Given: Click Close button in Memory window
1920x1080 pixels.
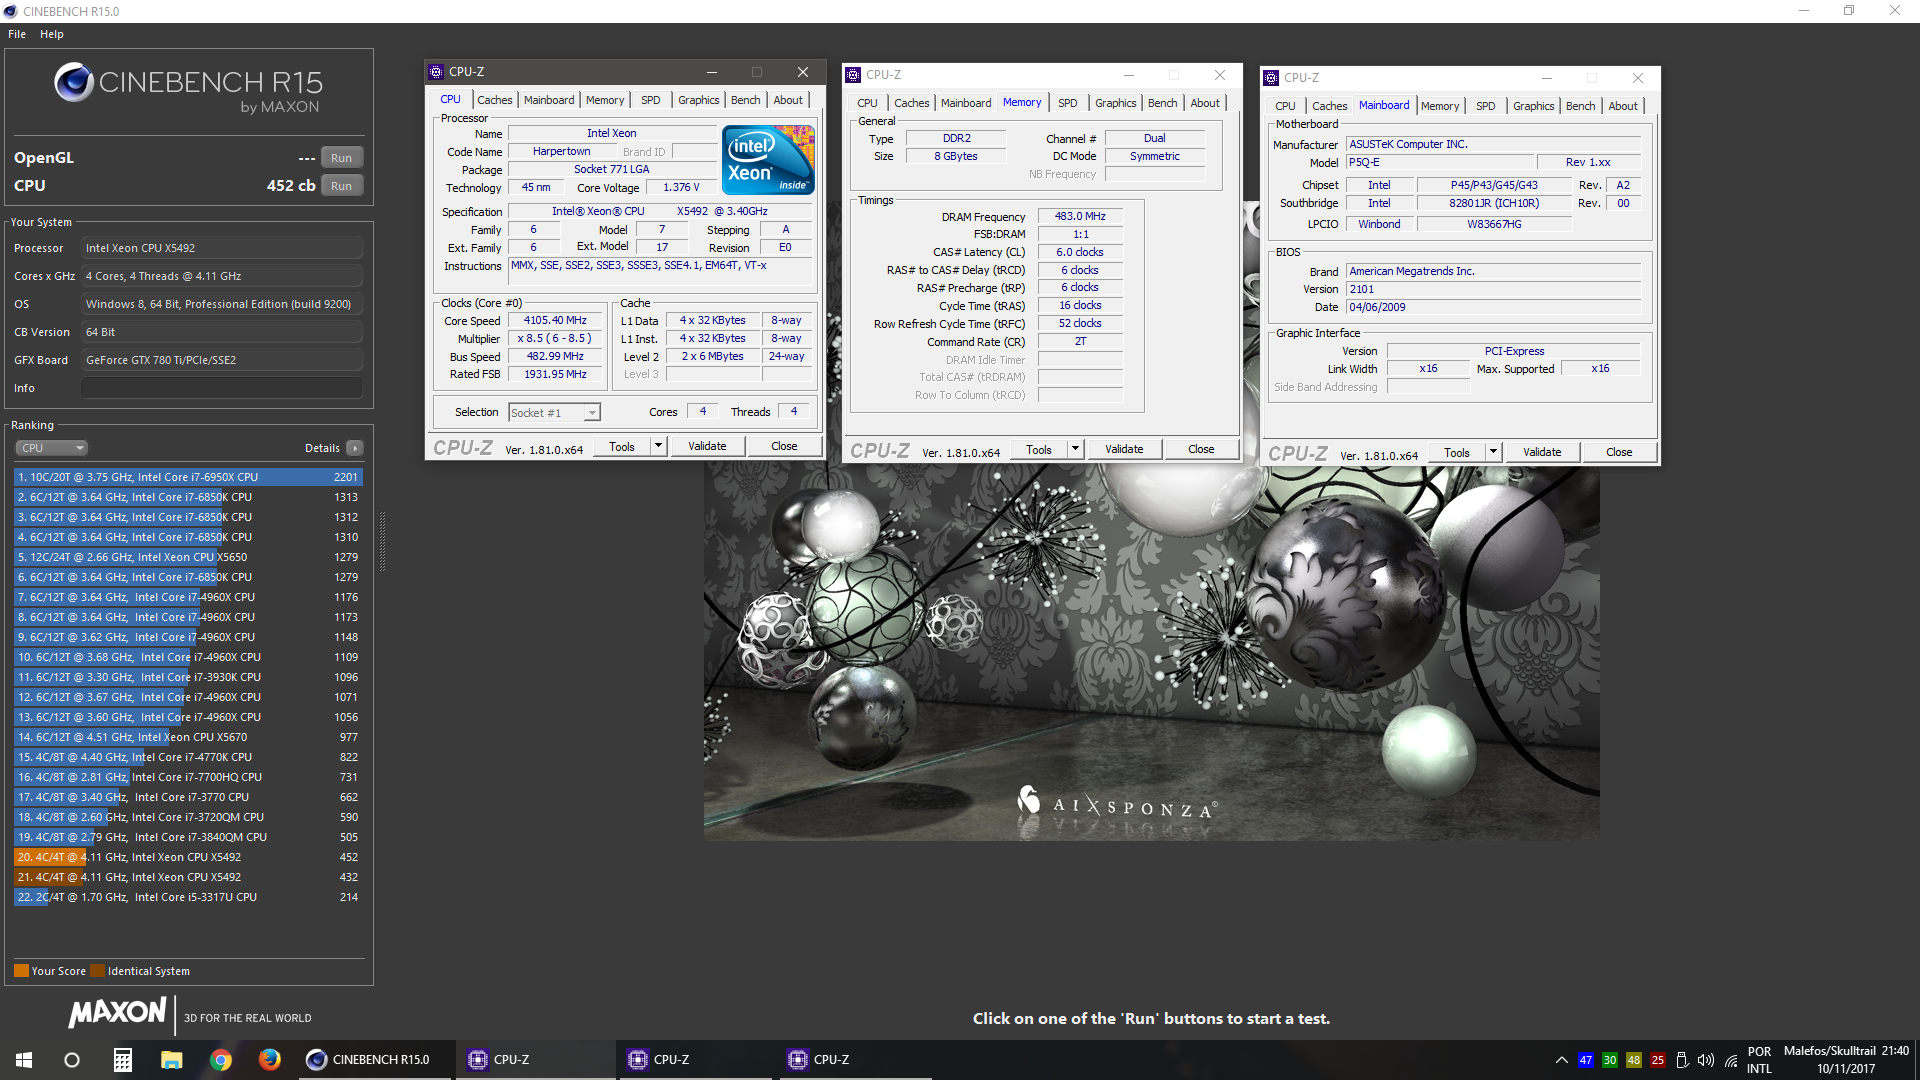Looking at the screenshot, I should (x=1201, y=449).
